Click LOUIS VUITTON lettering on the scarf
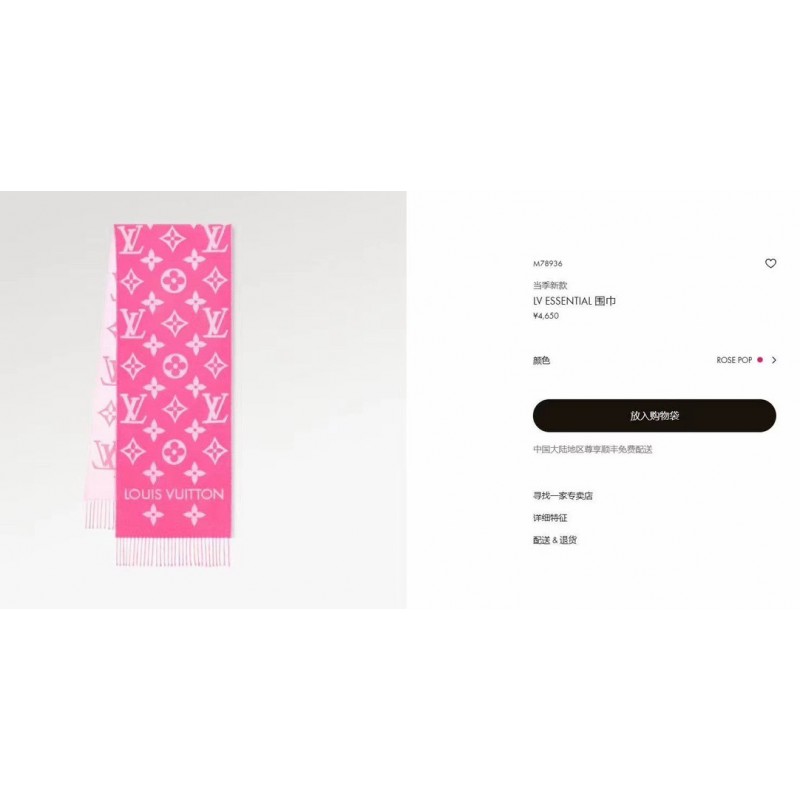This screenshot has height=800, width=800. [174, 494]
